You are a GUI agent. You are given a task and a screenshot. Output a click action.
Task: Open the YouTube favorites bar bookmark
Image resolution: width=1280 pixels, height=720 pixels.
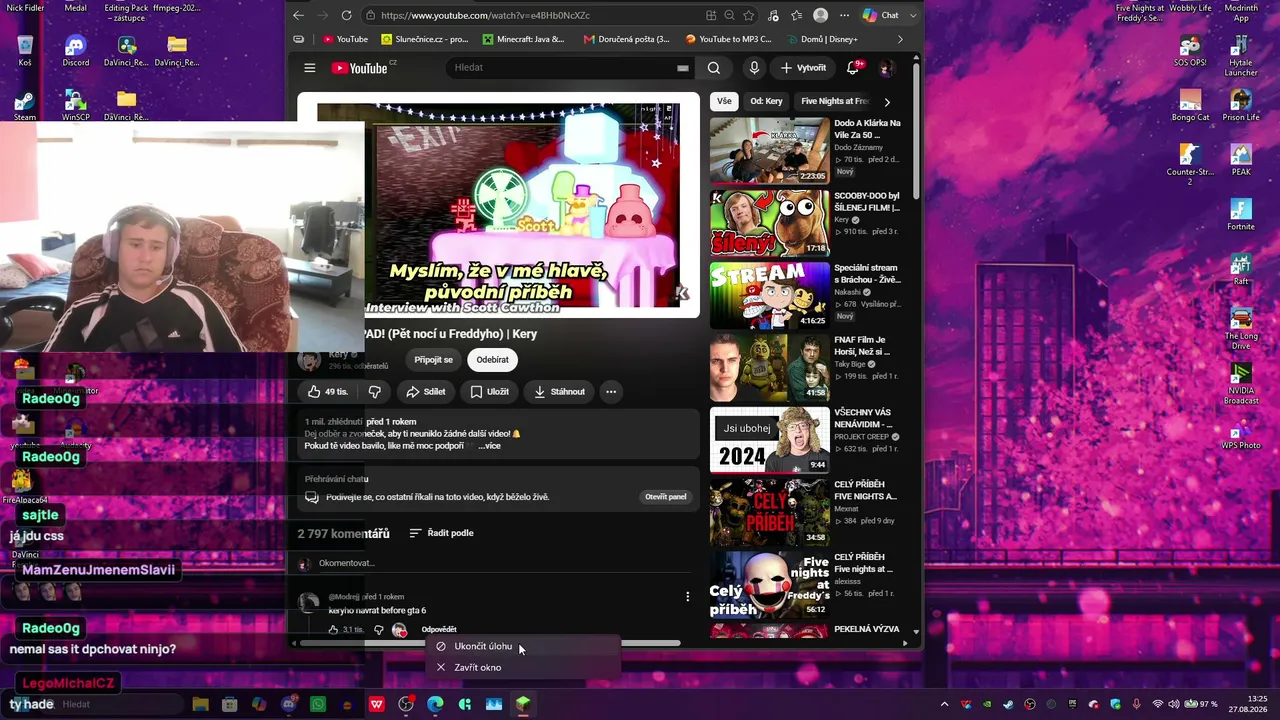pyautogui.click(x=345, y=39)
